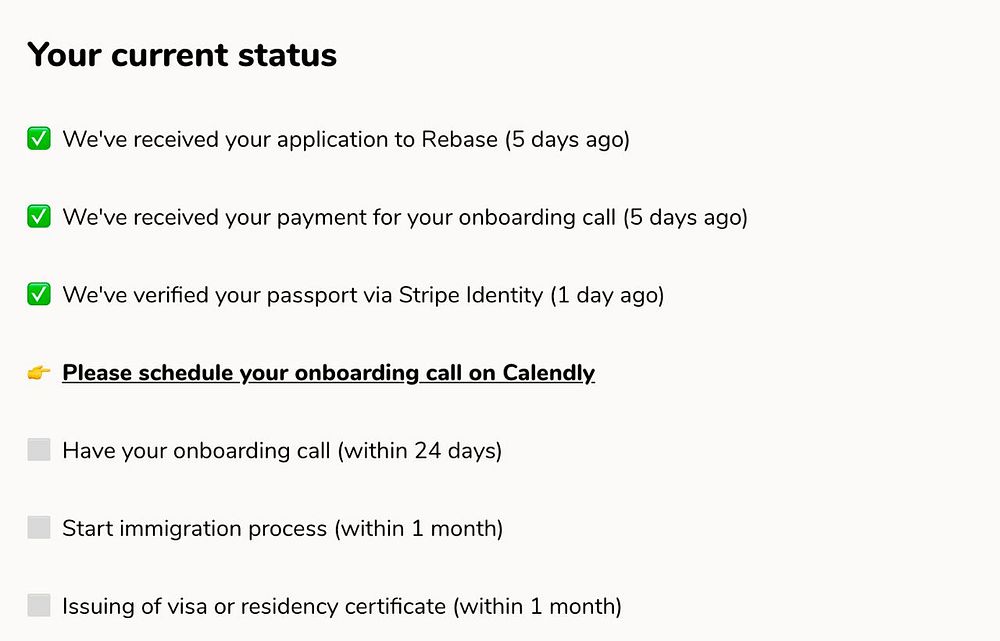Viewport: 1000px width, 641px height.
Task: Click the visa or residency certificate text
Action: point(254,606)
